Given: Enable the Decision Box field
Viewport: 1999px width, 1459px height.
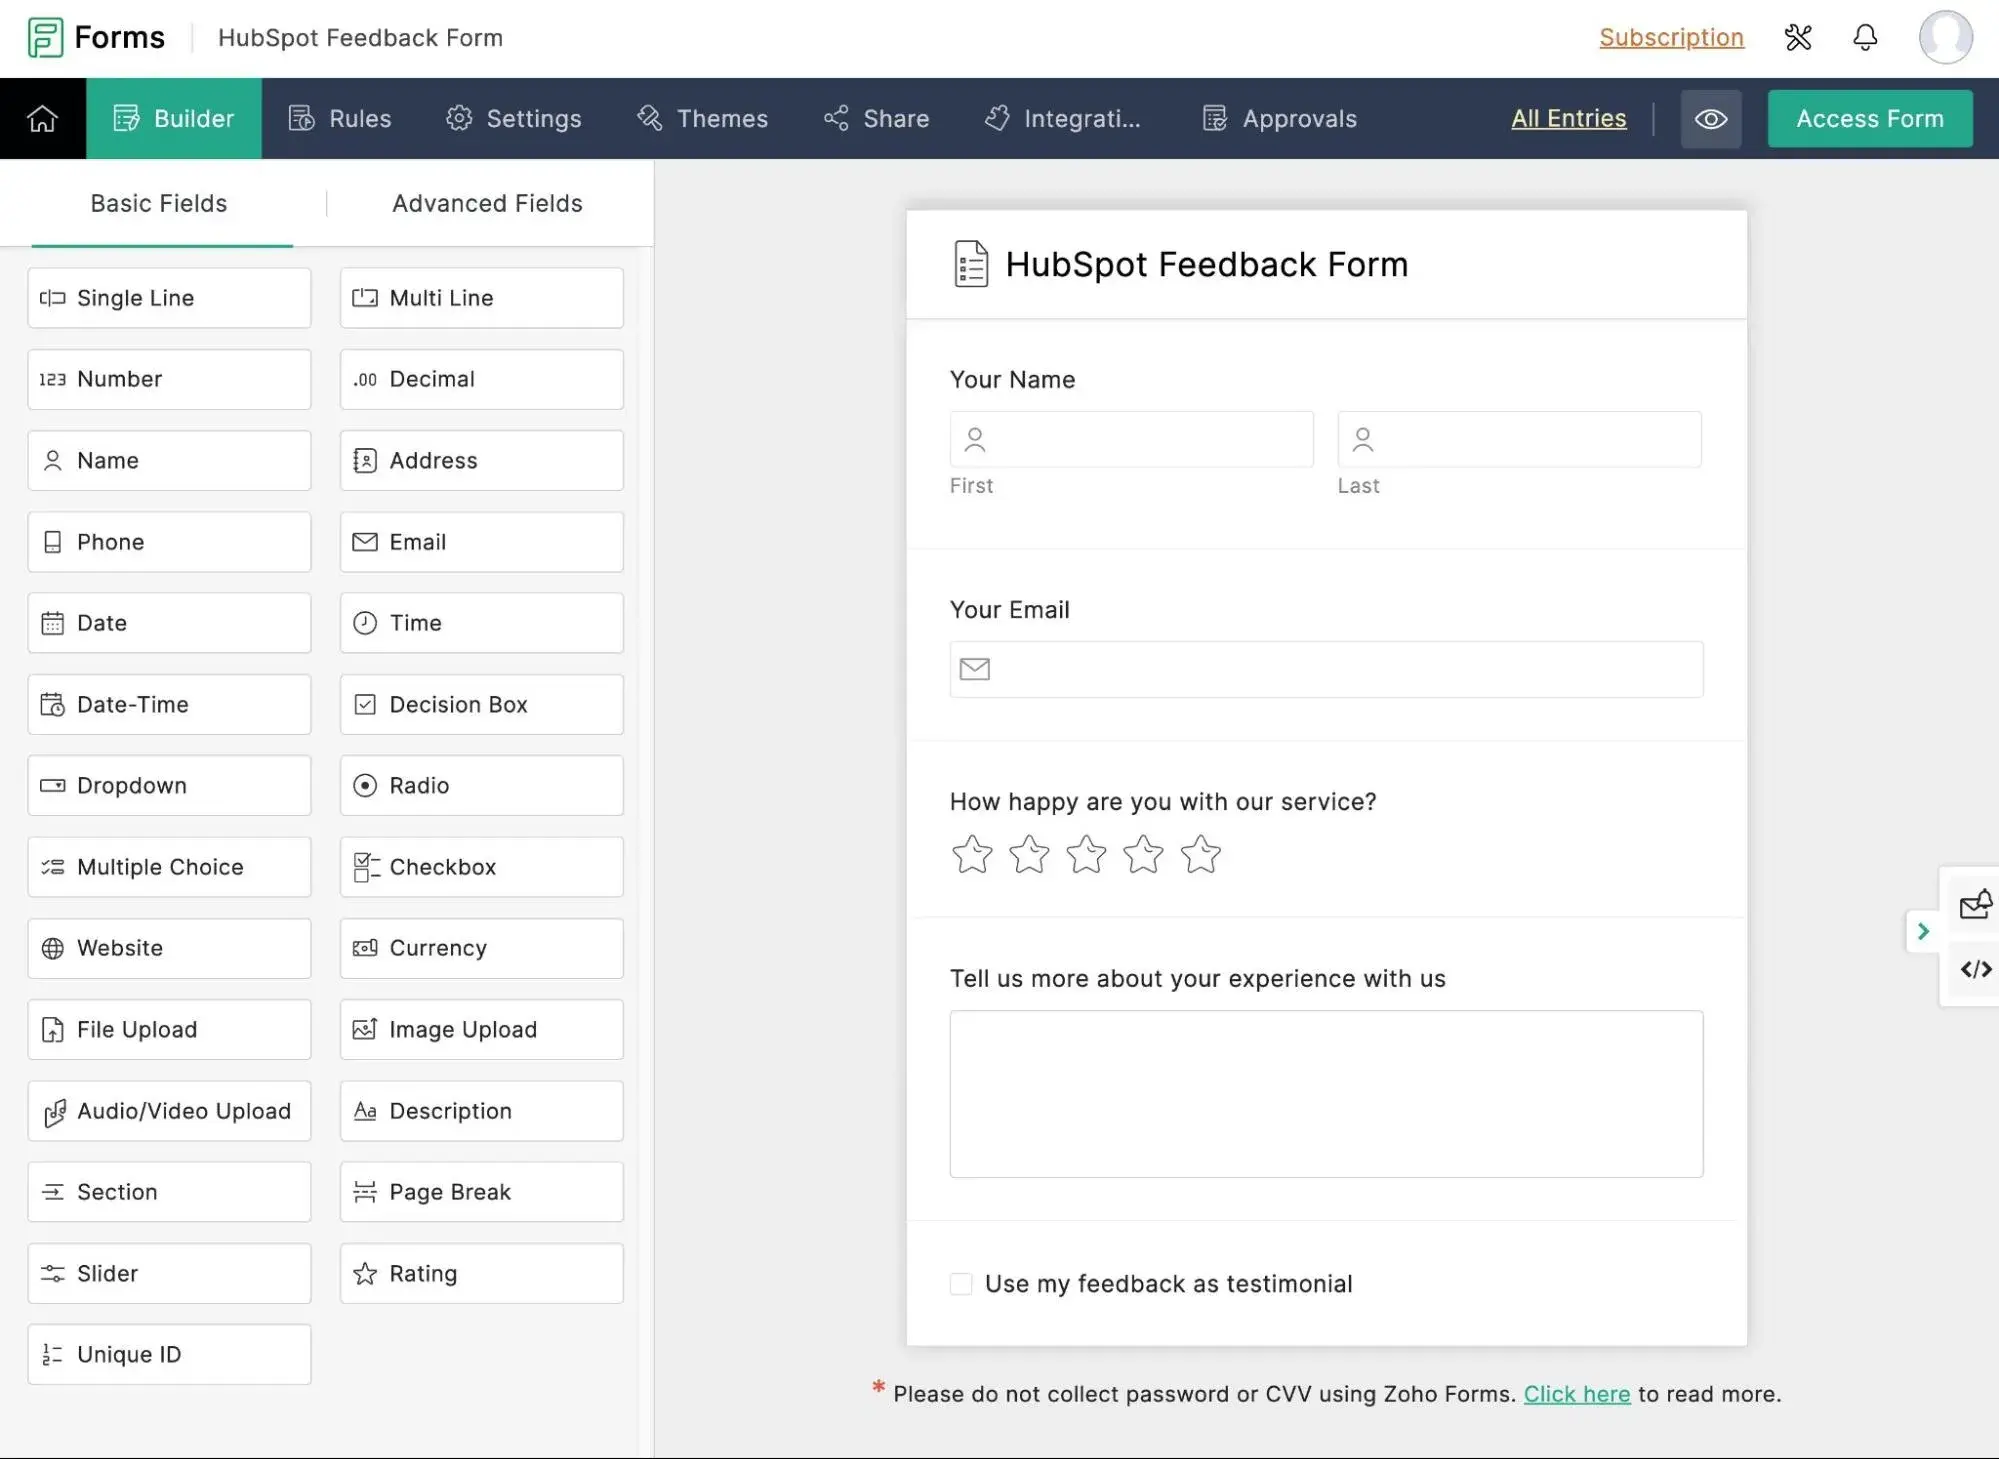Looking at the screenshot, I should 481,703.
